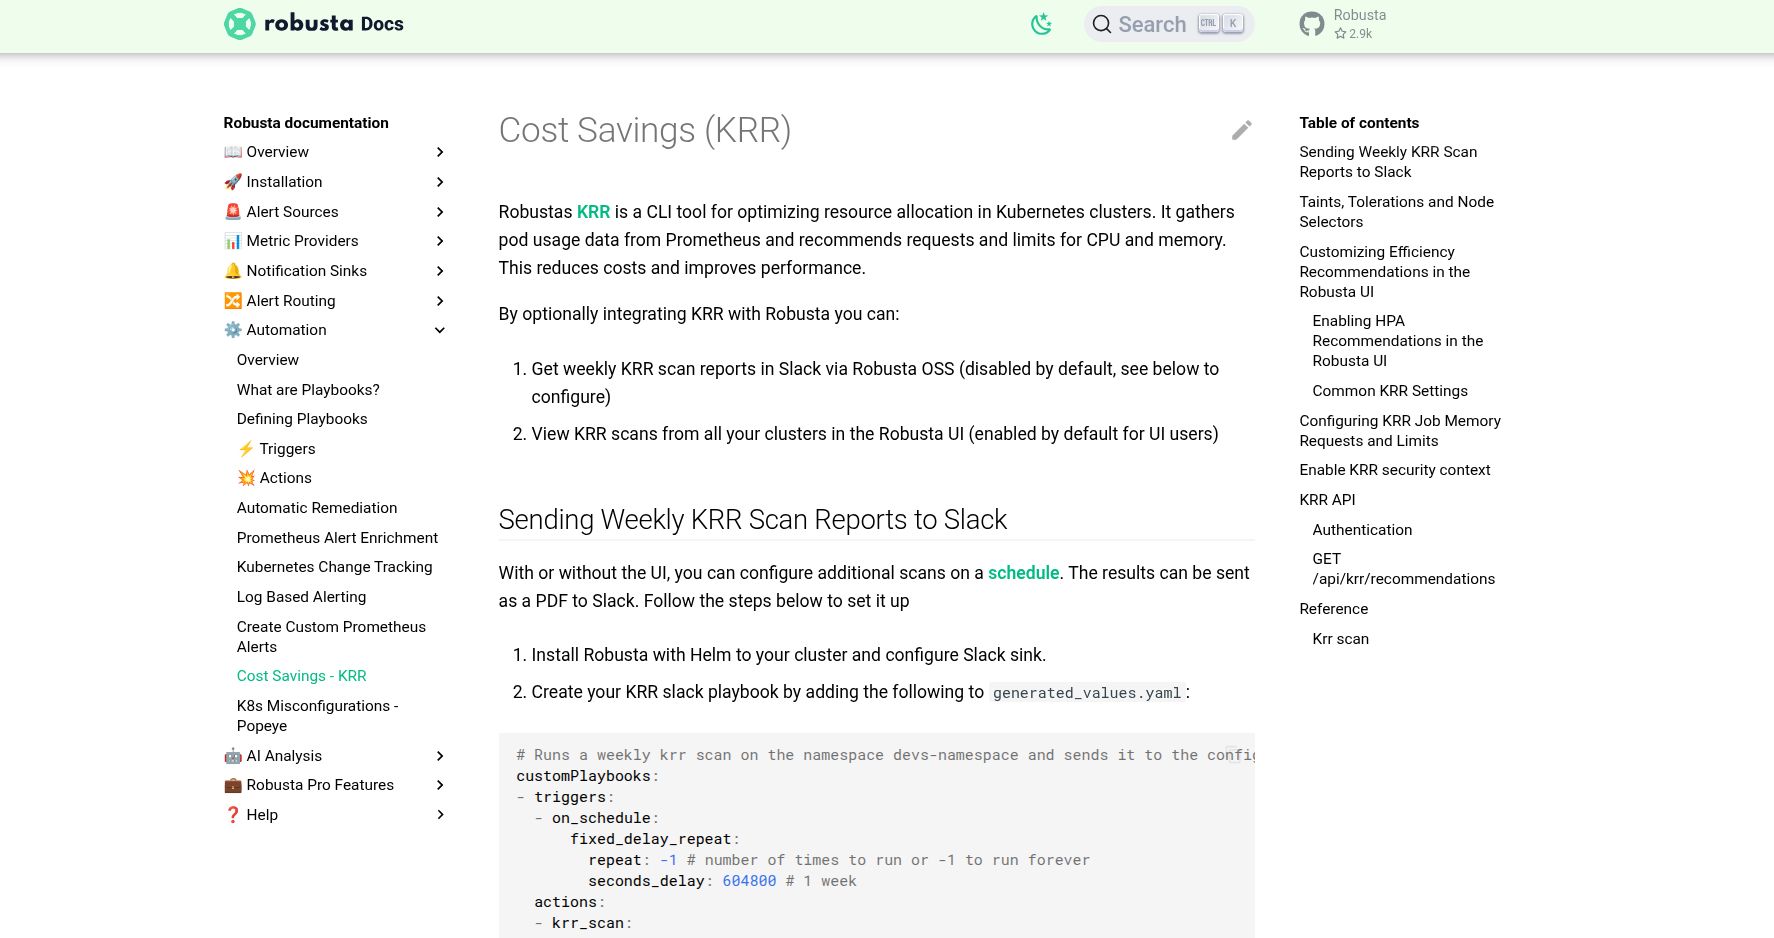Toggle dark mode using the moon icon

tap(1041, 24)
